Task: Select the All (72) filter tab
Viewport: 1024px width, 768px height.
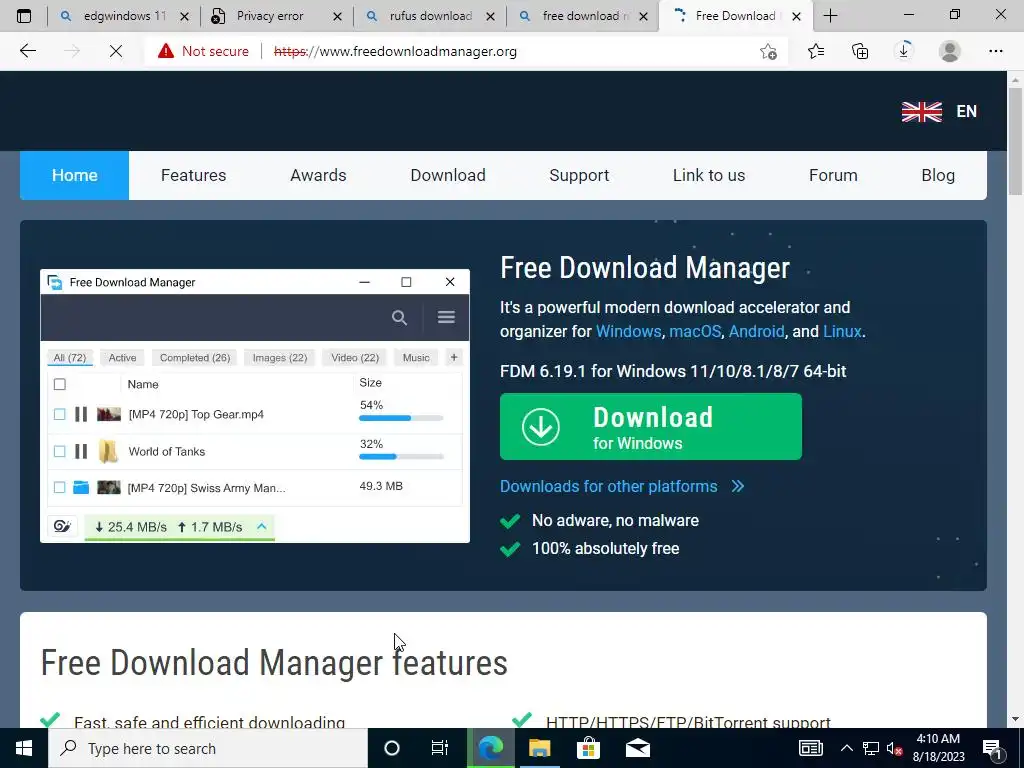Action: 70,358
